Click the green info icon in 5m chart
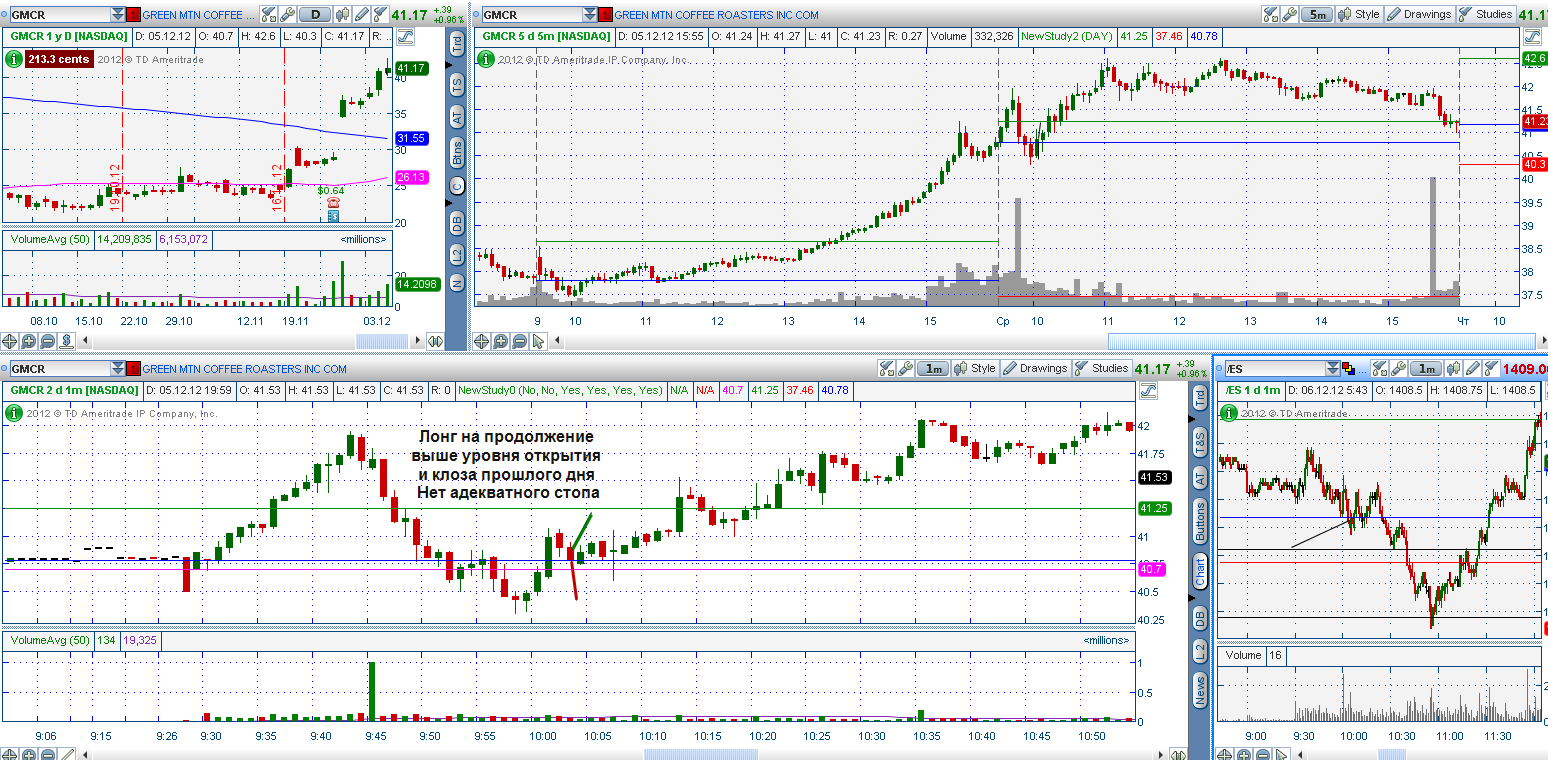Viewport: 1548px width, 760px height. pyautogui.click(x=487, y=60)
